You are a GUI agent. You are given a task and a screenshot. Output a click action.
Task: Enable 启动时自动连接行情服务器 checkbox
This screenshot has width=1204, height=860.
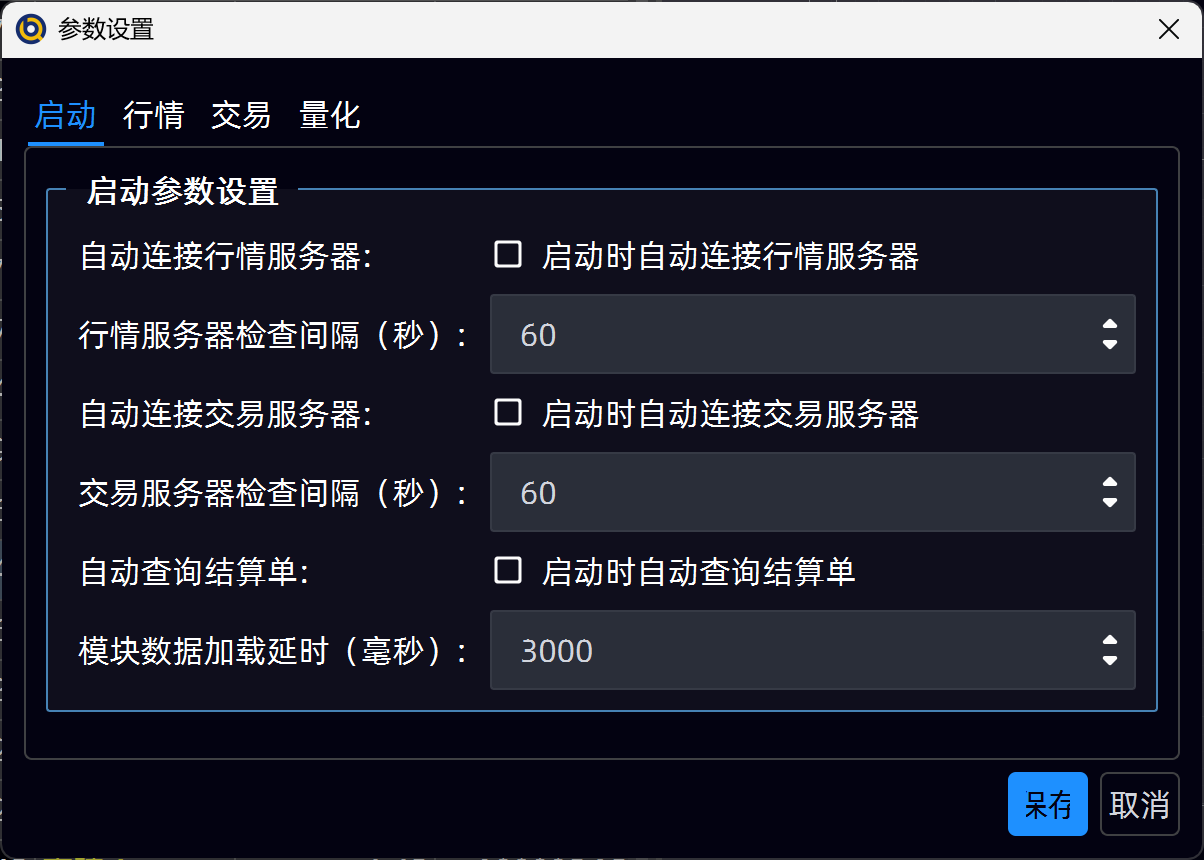click(x=508, y=255)
